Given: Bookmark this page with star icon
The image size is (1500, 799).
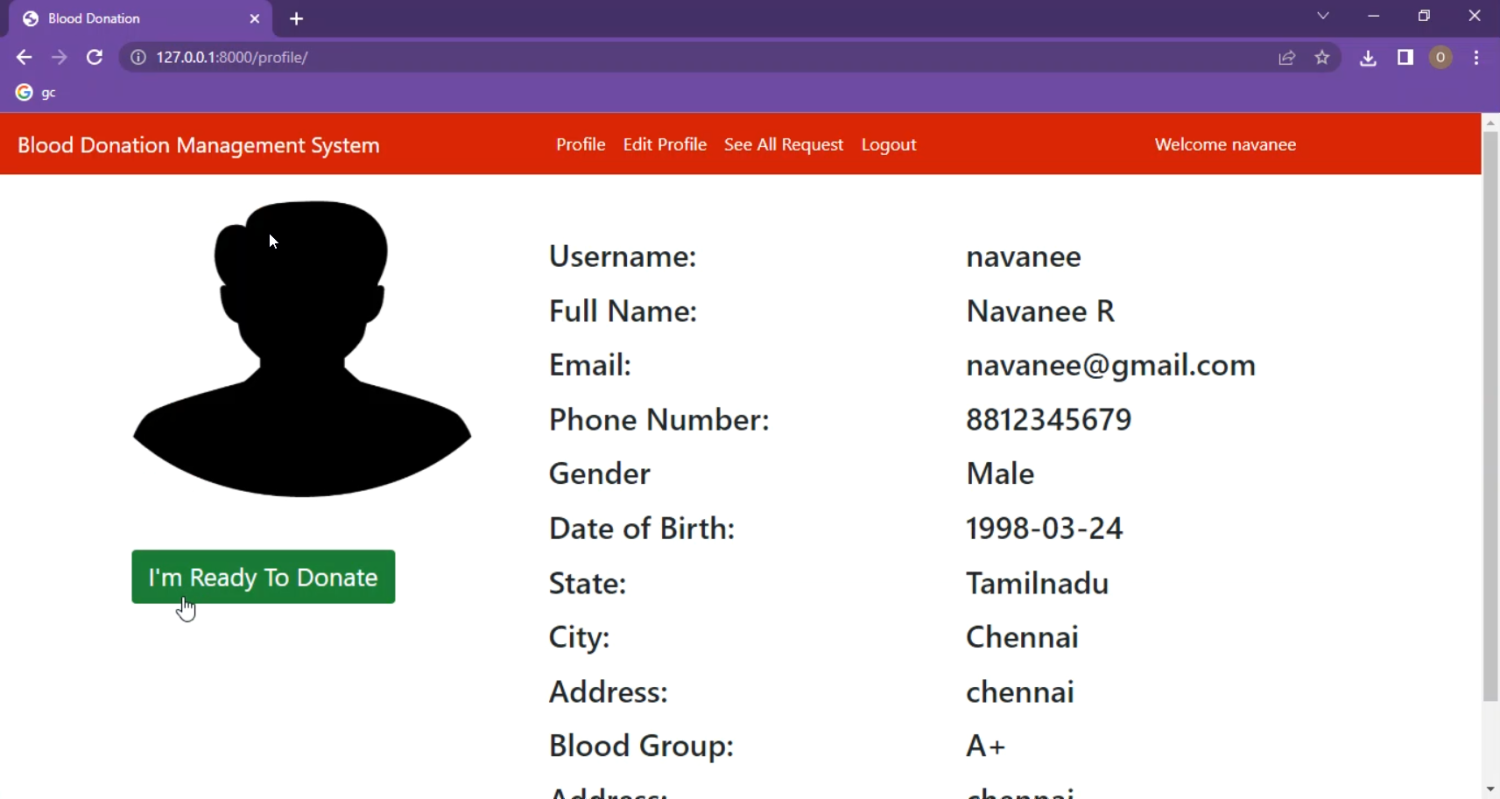Looking at the screenshot, I should (x=1322, y=58).
